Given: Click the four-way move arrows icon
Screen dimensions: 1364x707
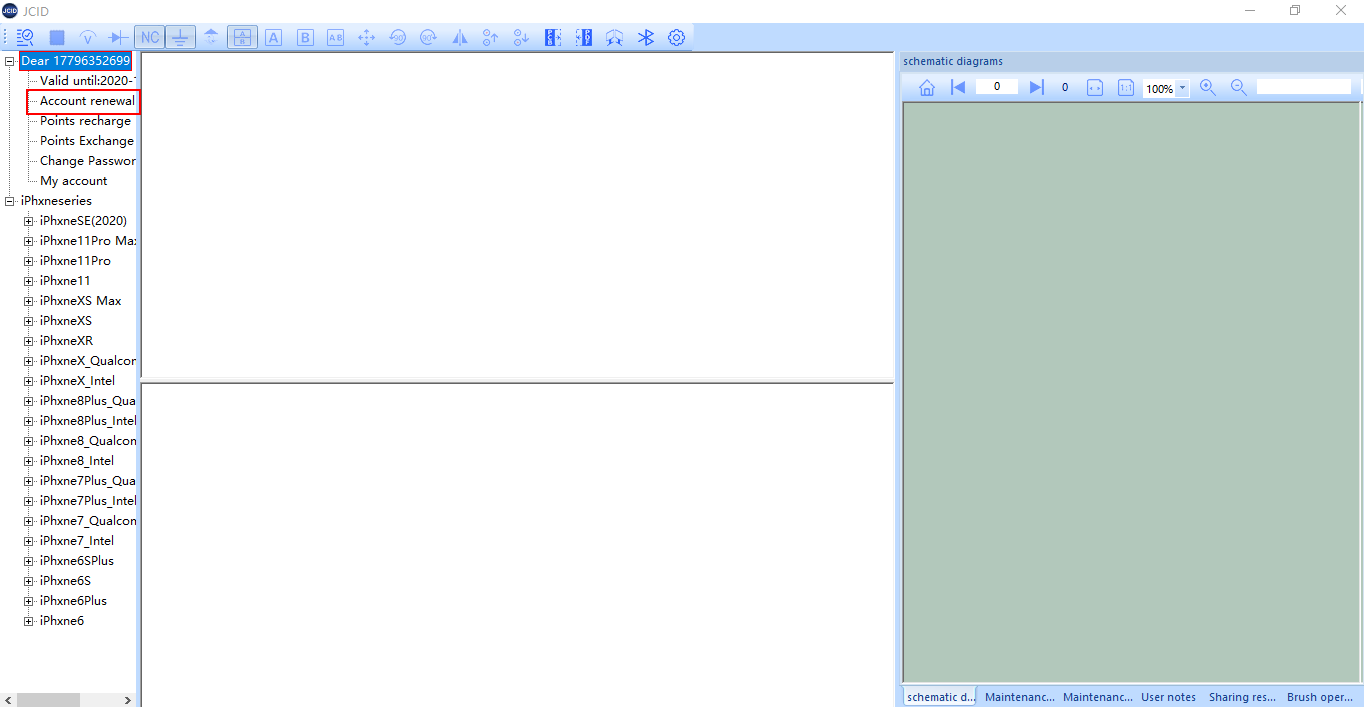Looking at the screenshot, I should pyautogui.click(x=366, y=38).
